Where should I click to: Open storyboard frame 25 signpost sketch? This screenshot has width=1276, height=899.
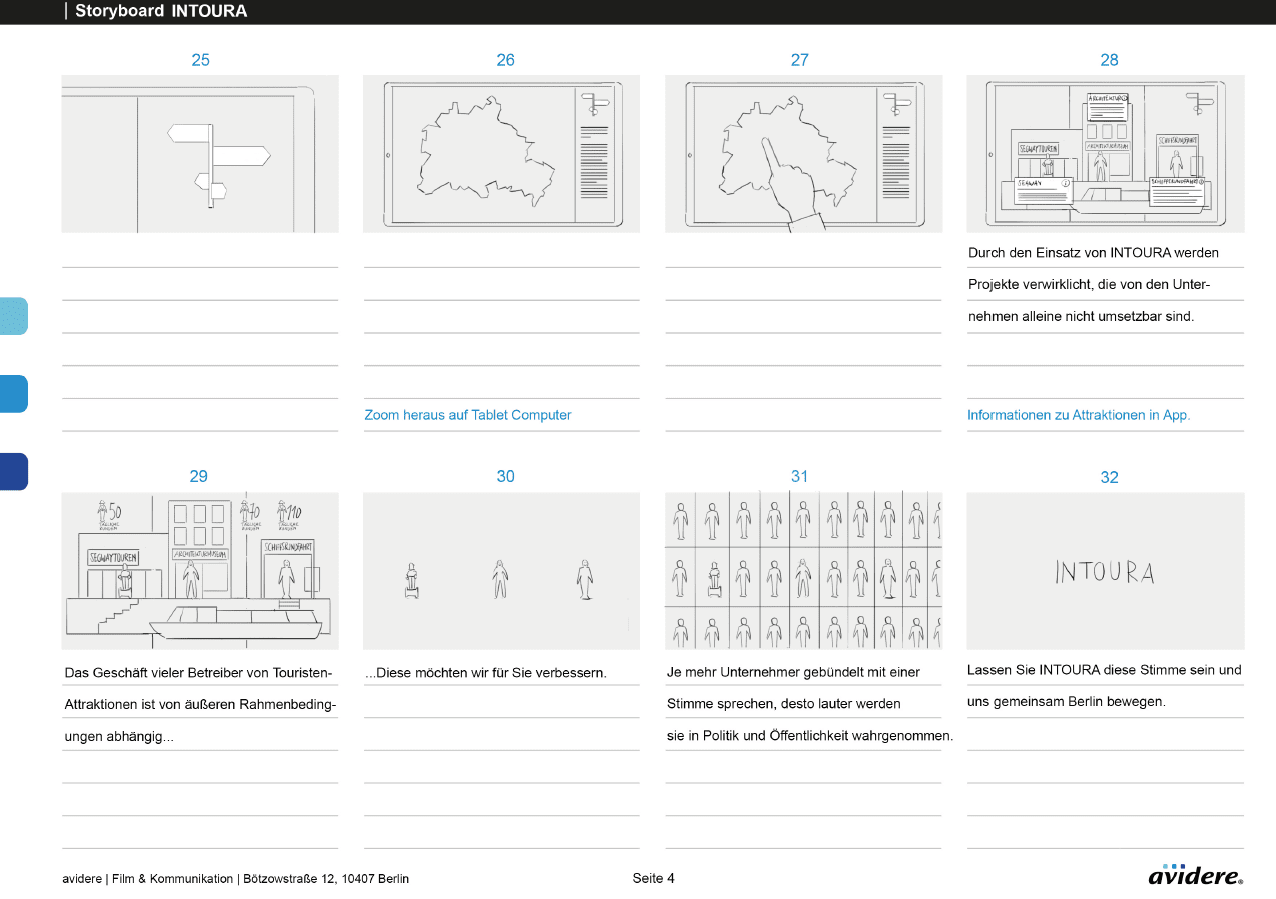[200, 154]
